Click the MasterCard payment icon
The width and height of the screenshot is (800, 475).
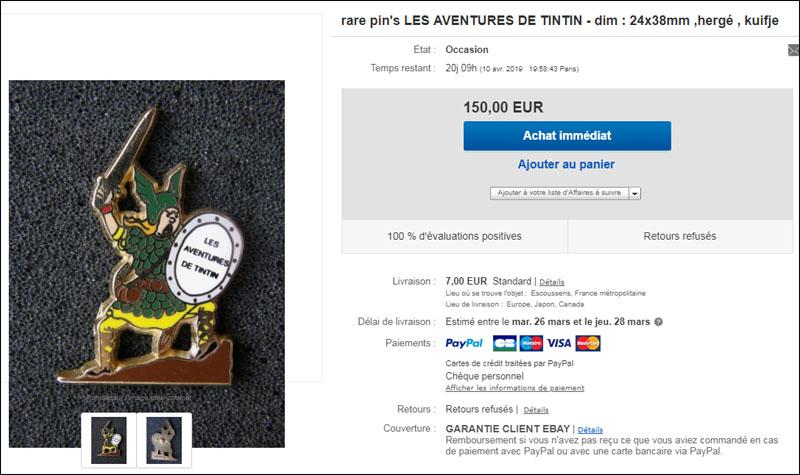[x=588, y=343]
